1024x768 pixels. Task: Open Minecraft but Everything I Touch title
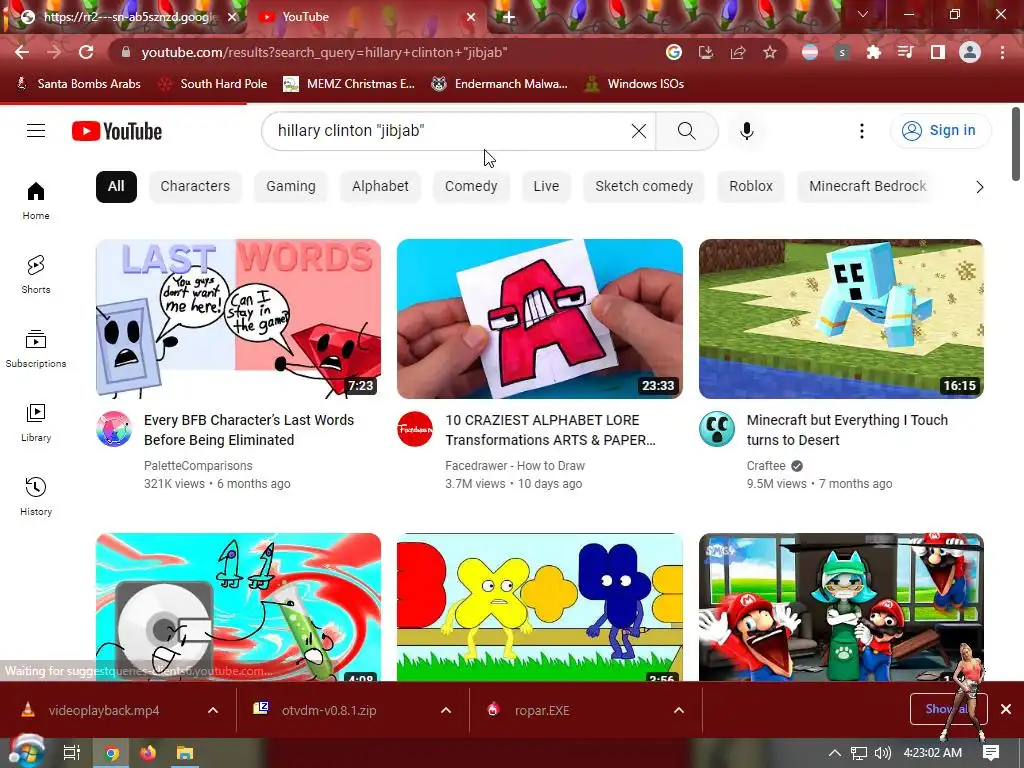pos(847,430)
